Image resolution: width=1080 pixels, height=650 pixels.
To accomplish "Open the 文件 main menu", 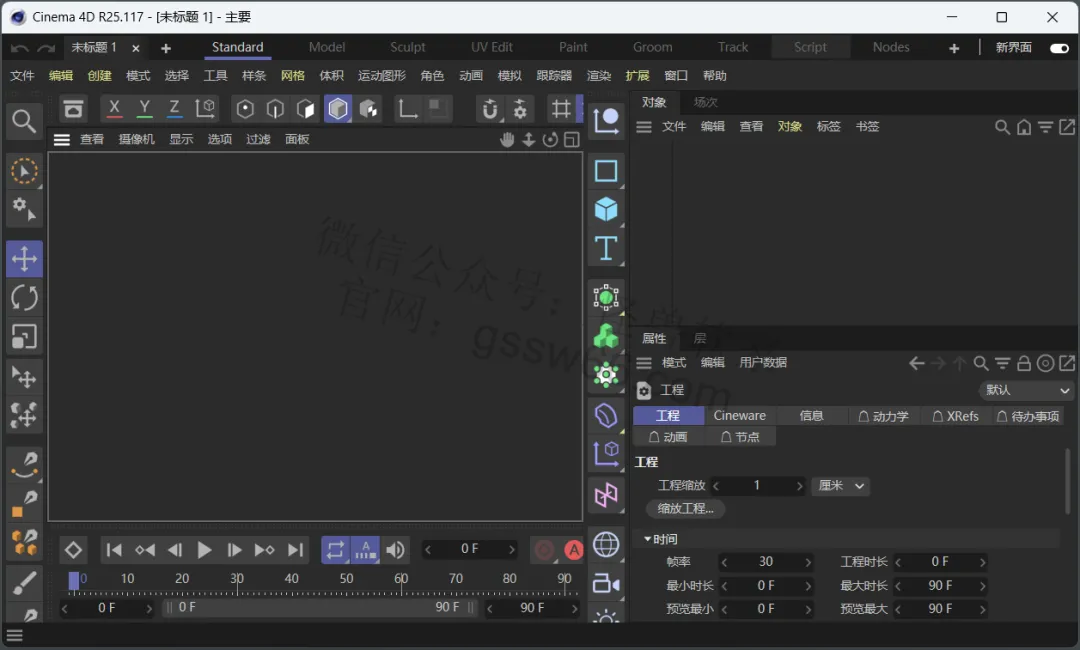I will [22, 76].
